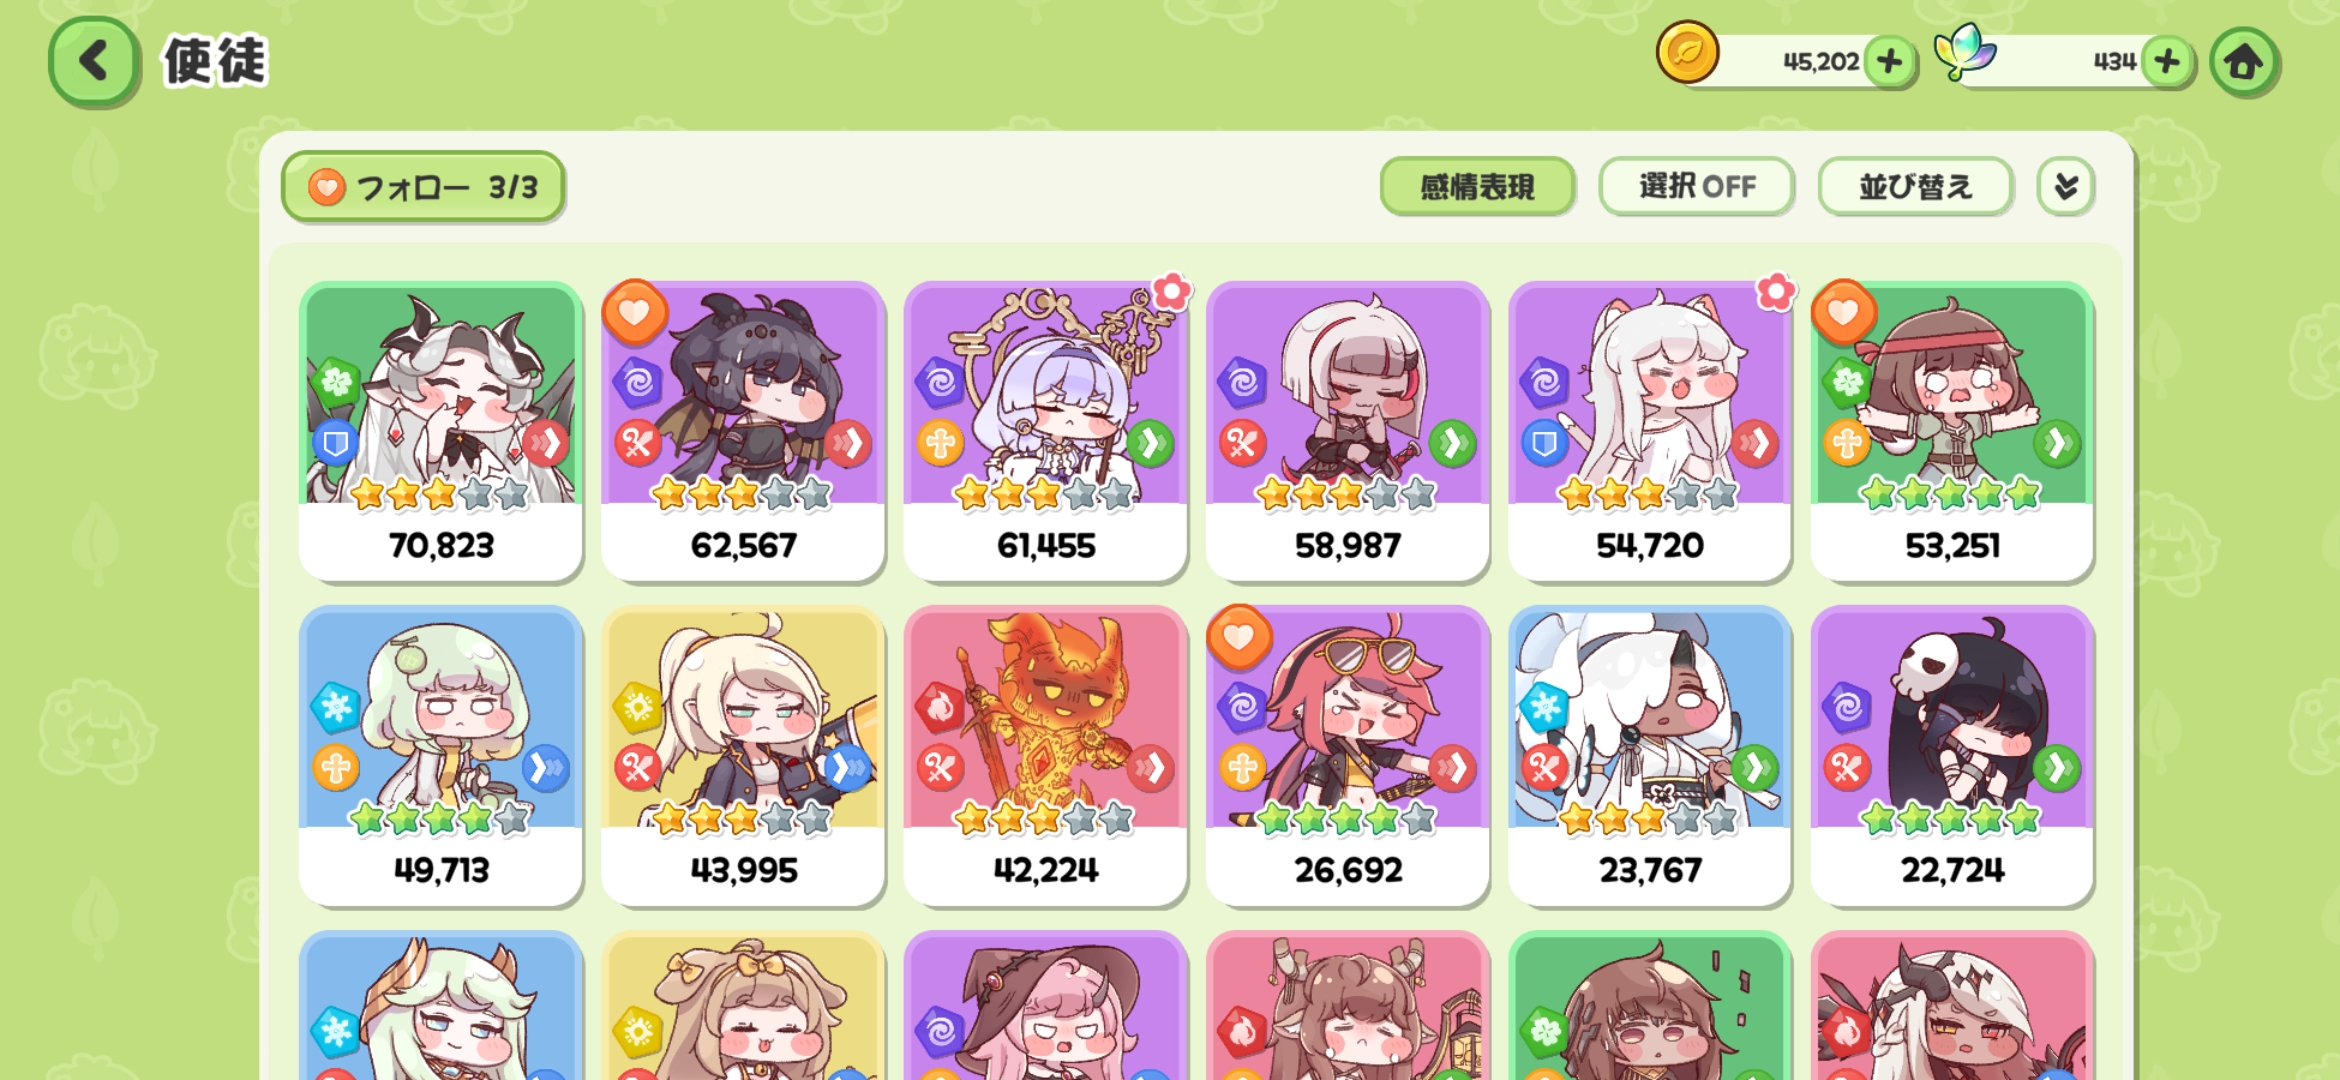Add crystal currency with plus button
Image resolution: width=2340 pixels, height=1080 pixels.
pyautogui.click(x=2168, y=62)
